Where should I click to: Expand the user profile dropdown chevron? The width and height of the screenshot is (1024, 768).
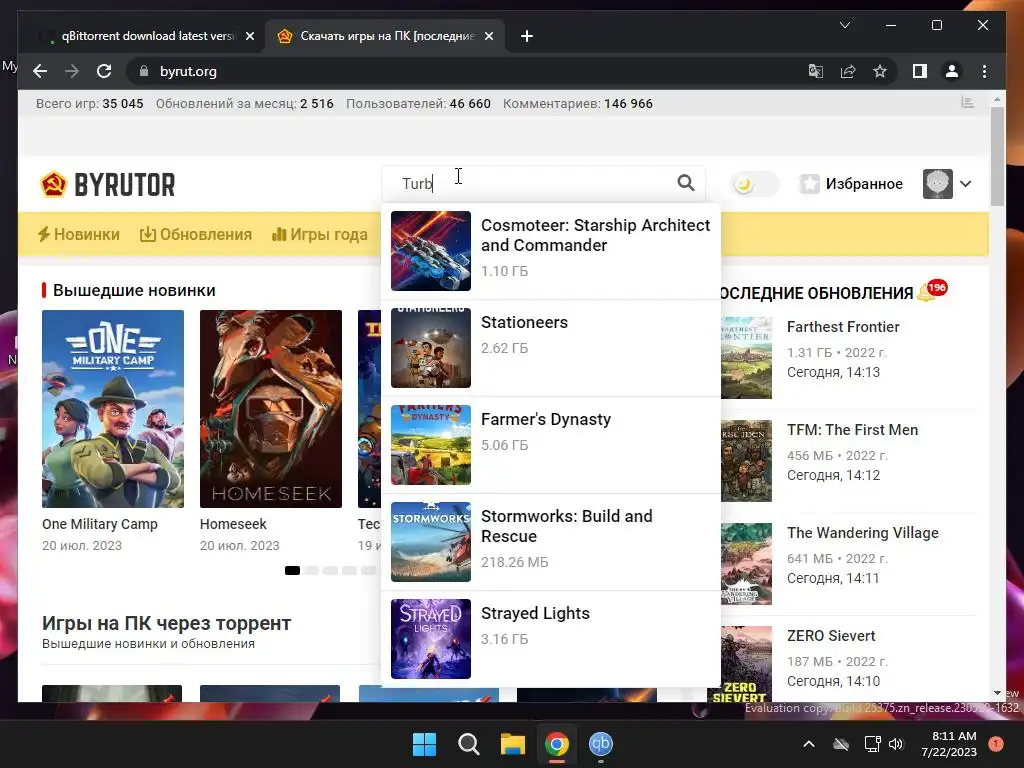965,184
